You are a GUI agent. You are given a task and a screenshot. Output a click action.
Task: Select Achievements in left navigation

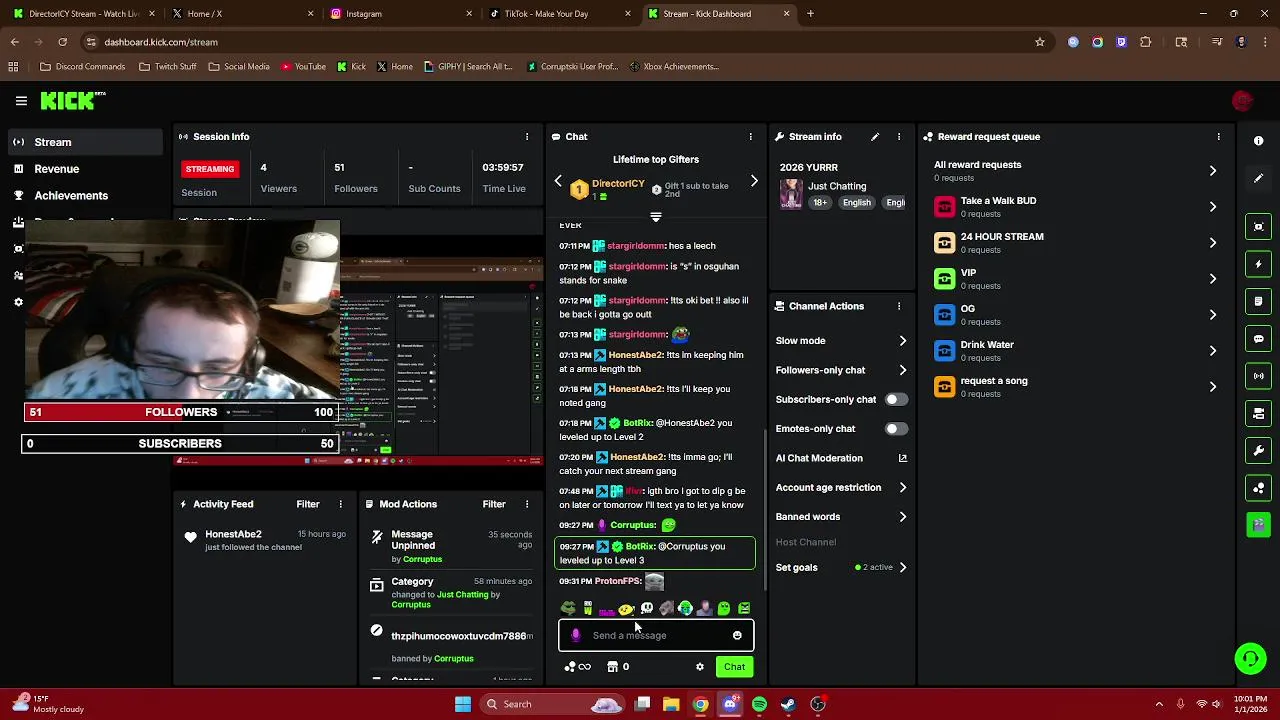[84, 196]
